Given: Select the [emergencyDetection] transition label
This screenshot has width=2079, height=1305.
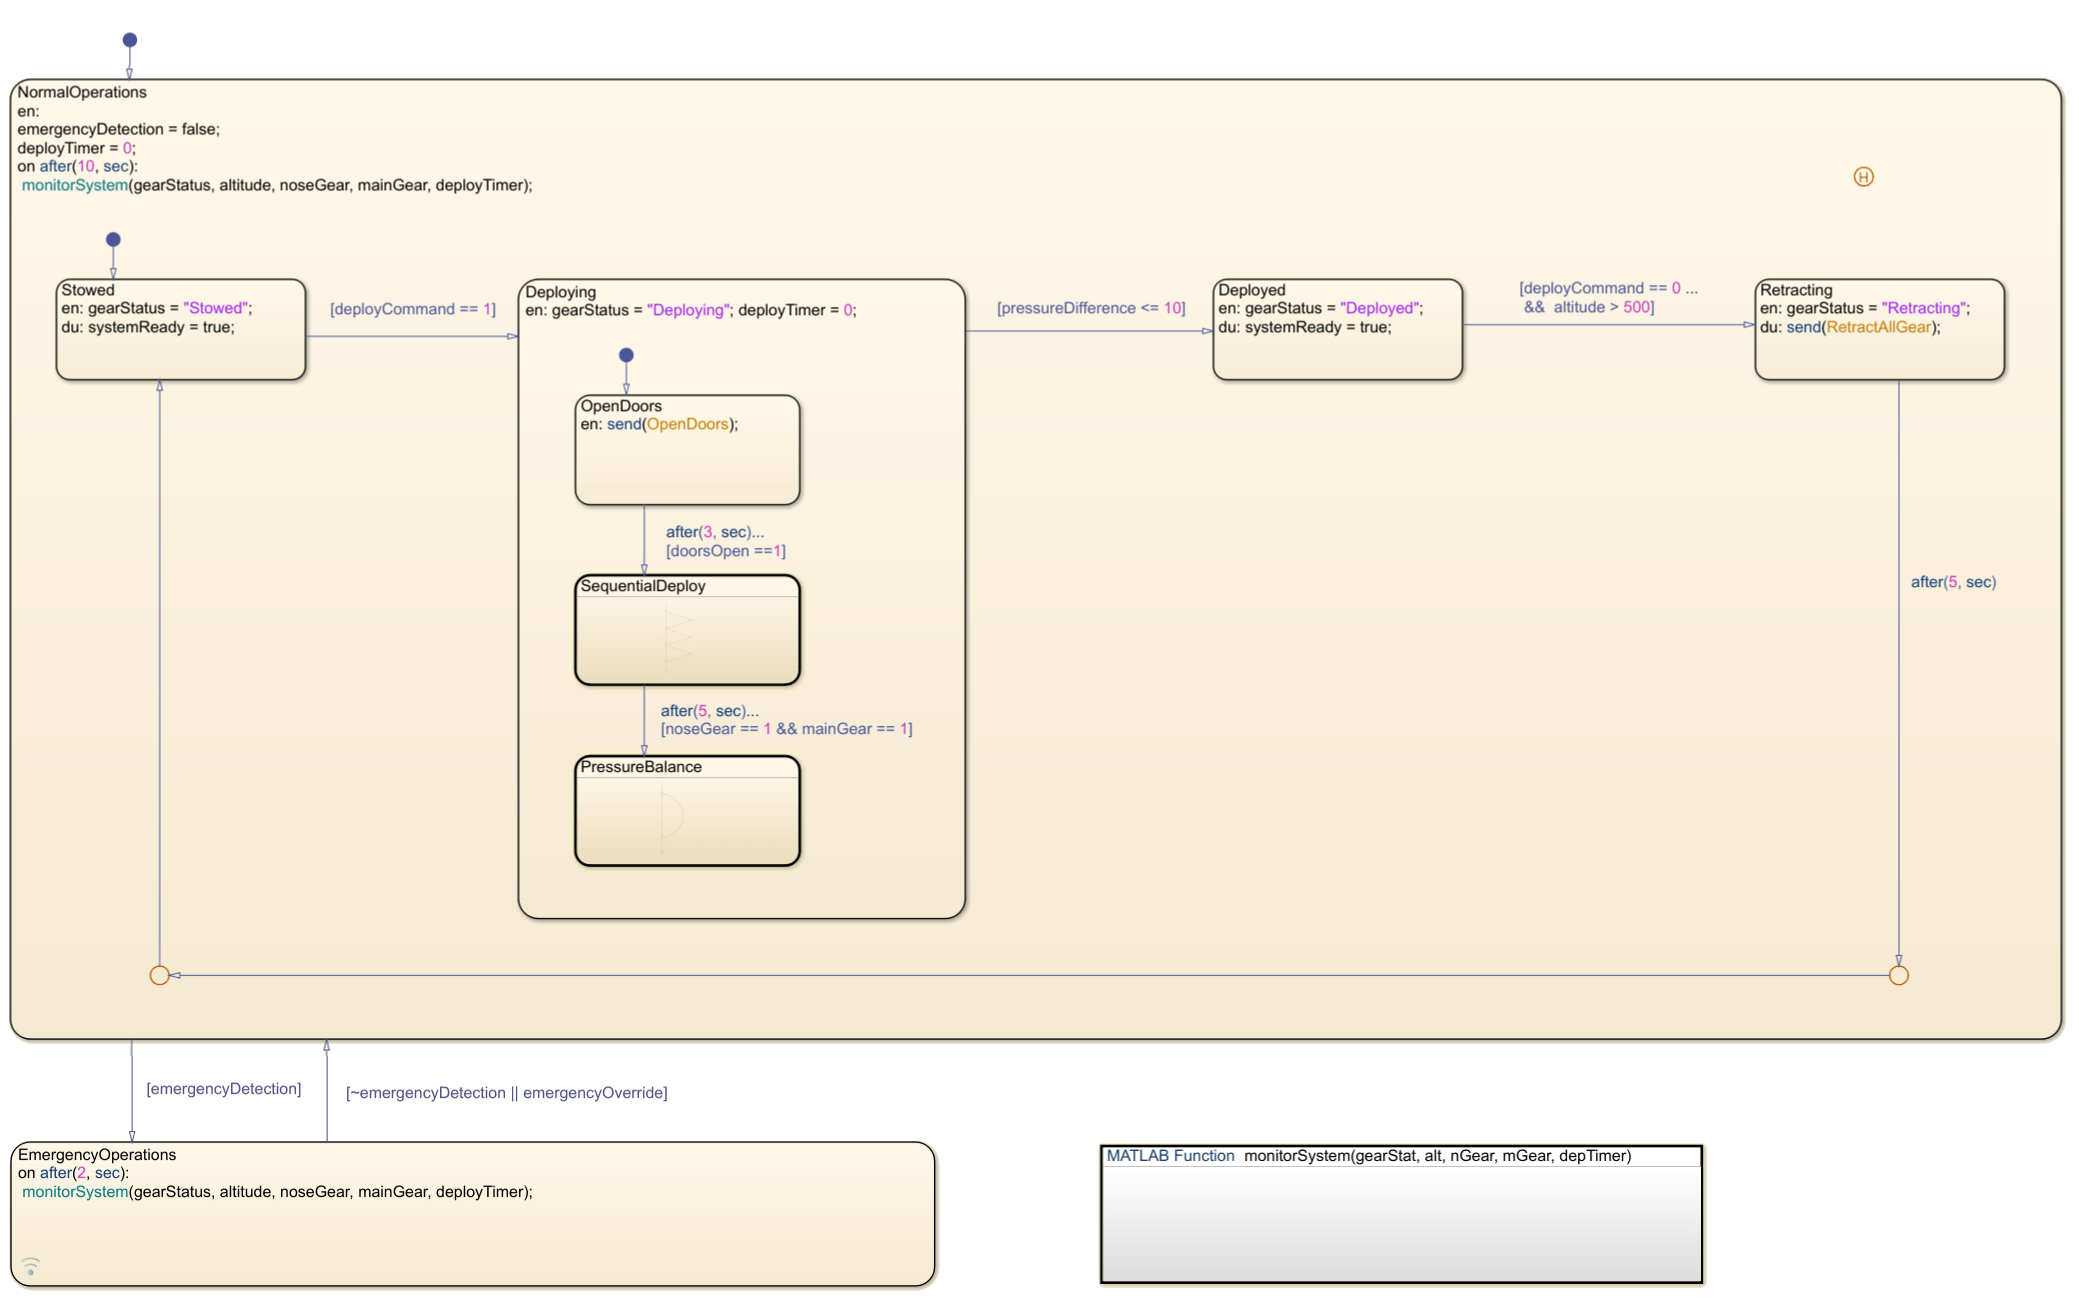Looking at the screenshot, I should [x=225, y=1088].
